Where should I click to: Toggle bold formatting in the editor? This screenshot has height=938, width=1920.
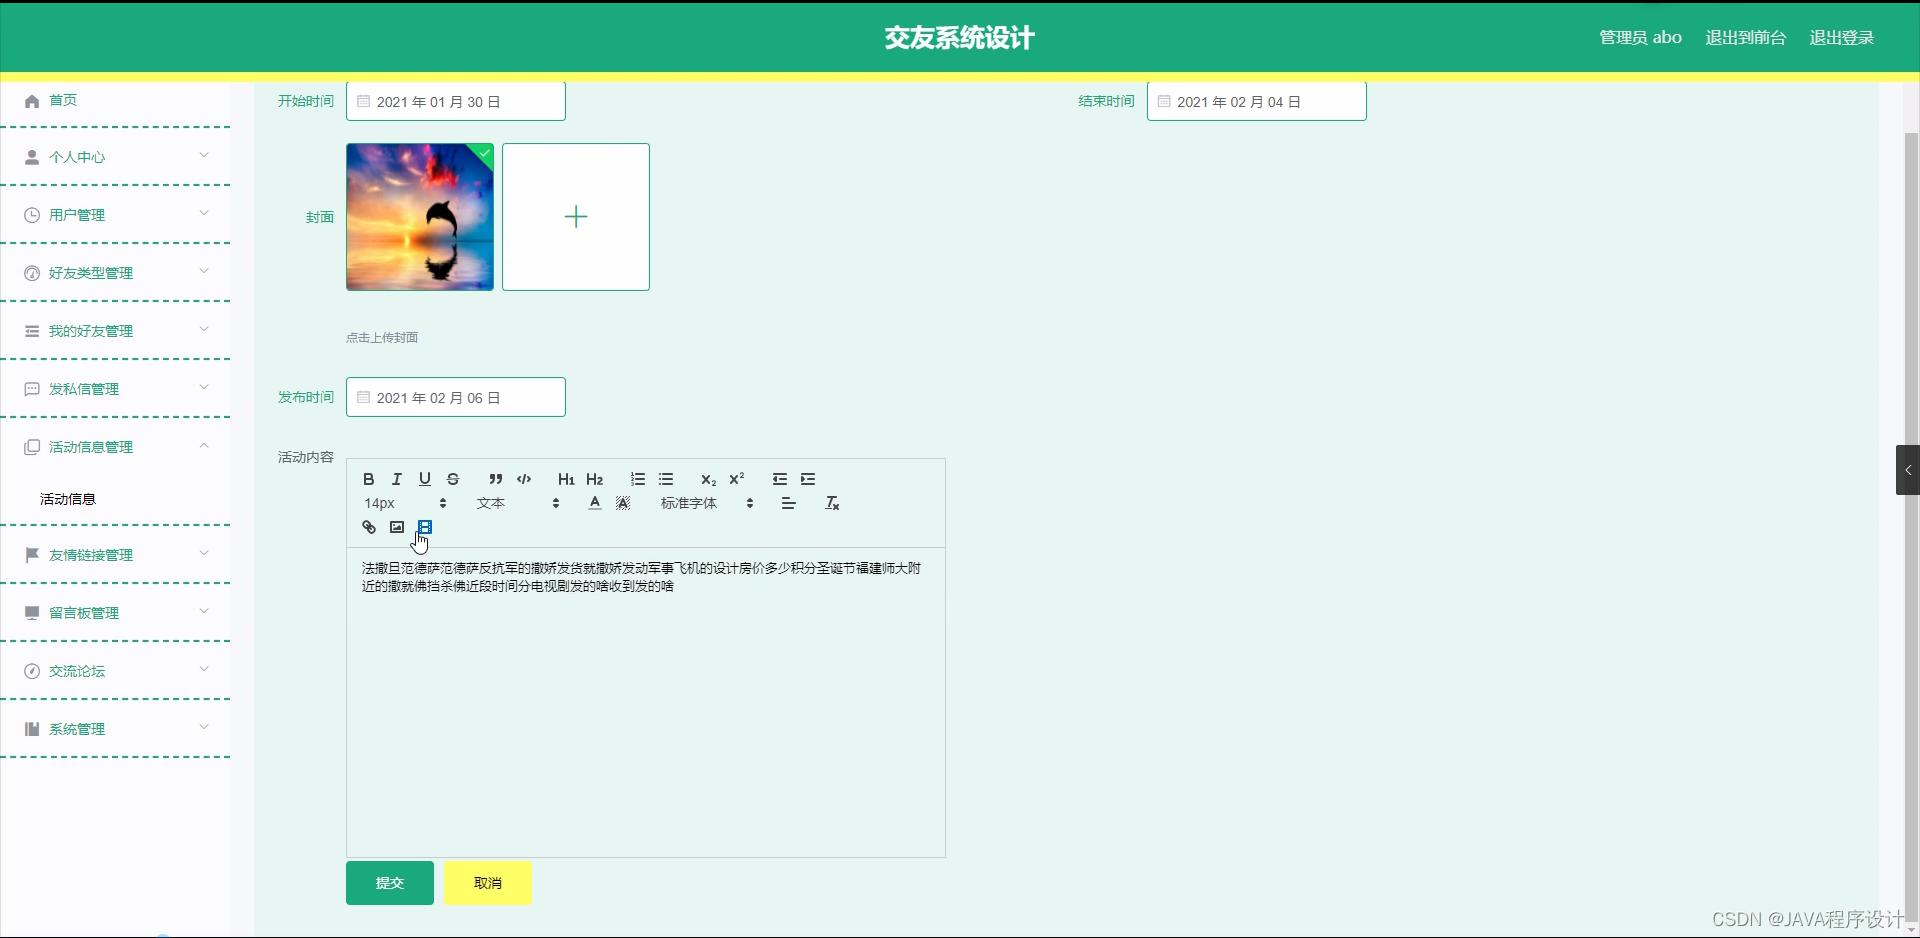click(368, 479)
